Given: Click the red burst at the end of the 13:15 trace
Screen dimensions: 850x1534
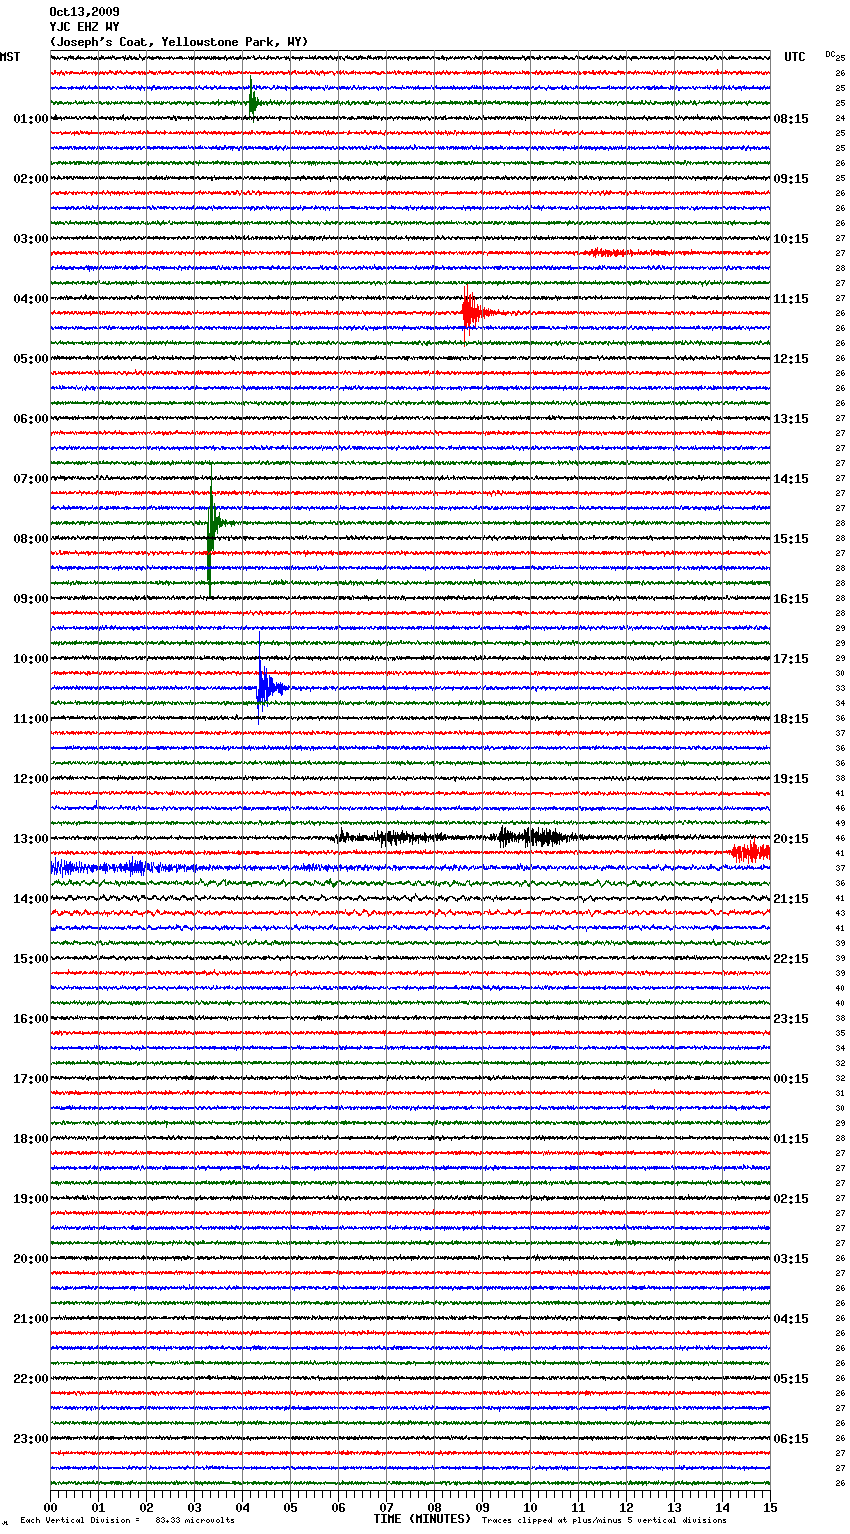Looking at the screenshot, I should pyautogui.click(x=750, y=852).
